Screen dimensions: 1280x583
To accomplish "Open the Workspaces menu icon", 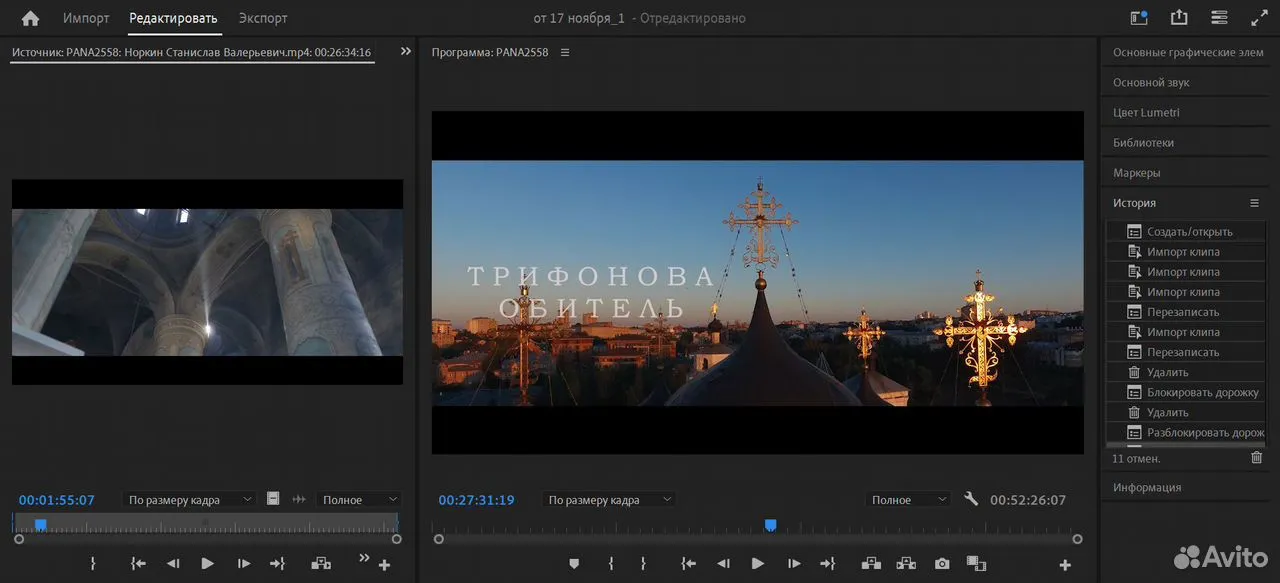I will coord(1219,18).
